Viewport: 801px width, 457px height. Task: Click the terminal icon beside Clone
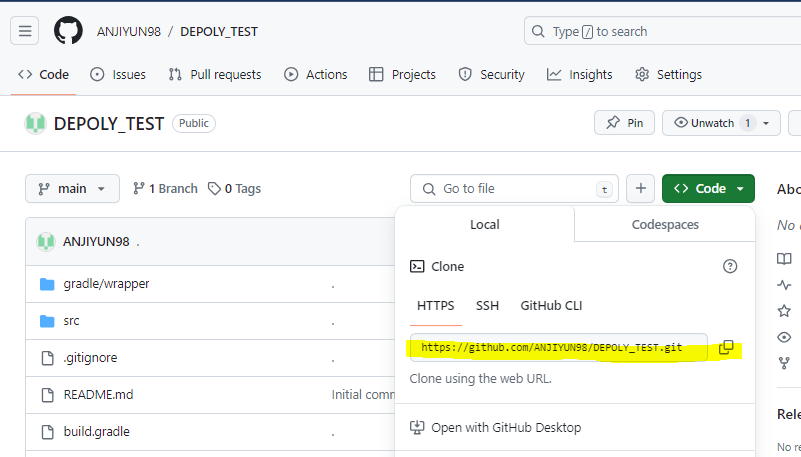click(417, 266)
